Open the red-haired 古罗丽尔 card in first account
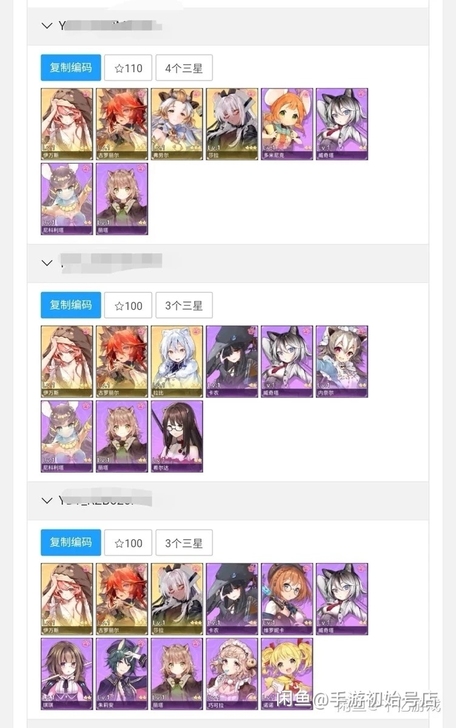This screenshot has height=728, width=456. click(122, 124)
